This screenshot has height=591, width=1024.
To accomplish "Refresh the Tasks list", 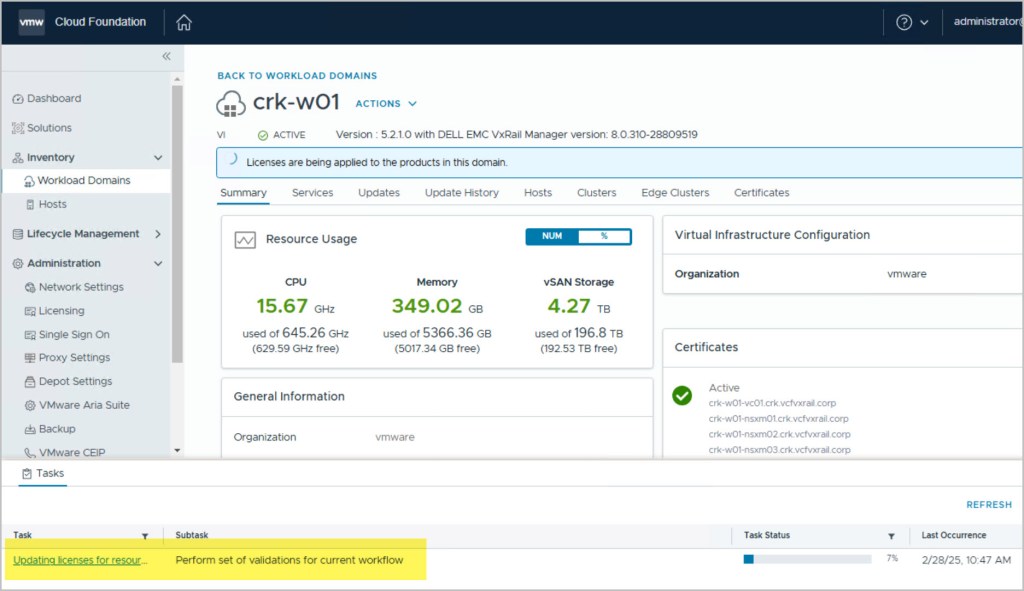I will 988,505.
